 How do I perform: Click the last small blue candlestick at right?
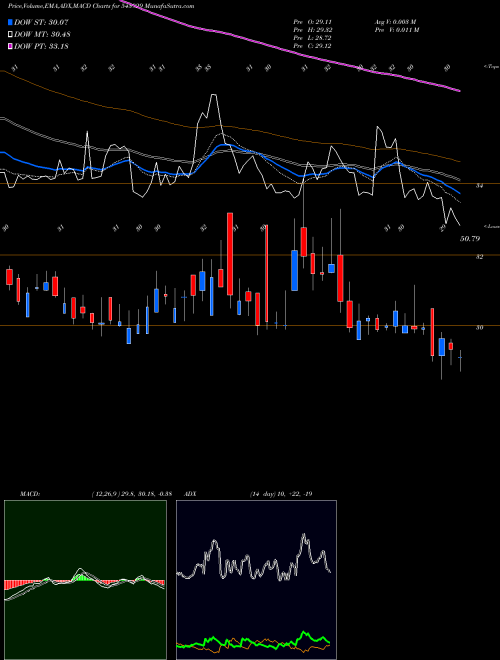coord(460,357)
